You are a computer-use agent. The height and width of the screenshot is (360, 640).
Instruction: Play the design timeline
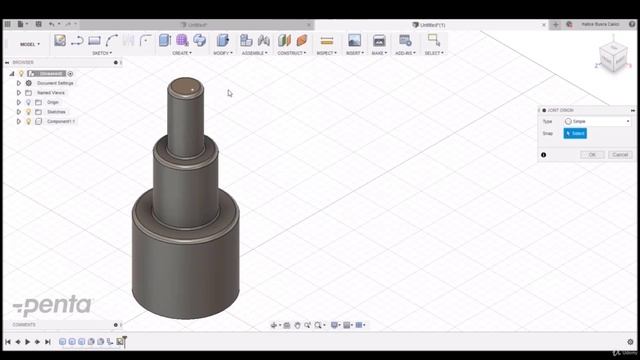pyautogui.click(x=28, y=342)
